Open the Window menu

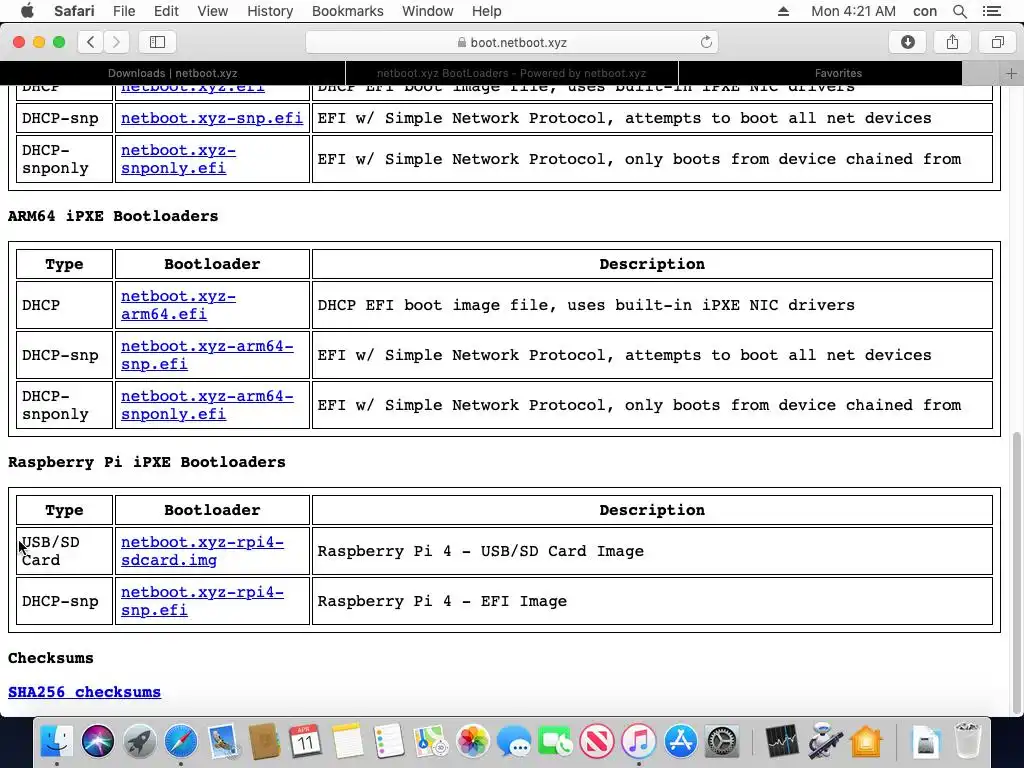click(428, 11)
